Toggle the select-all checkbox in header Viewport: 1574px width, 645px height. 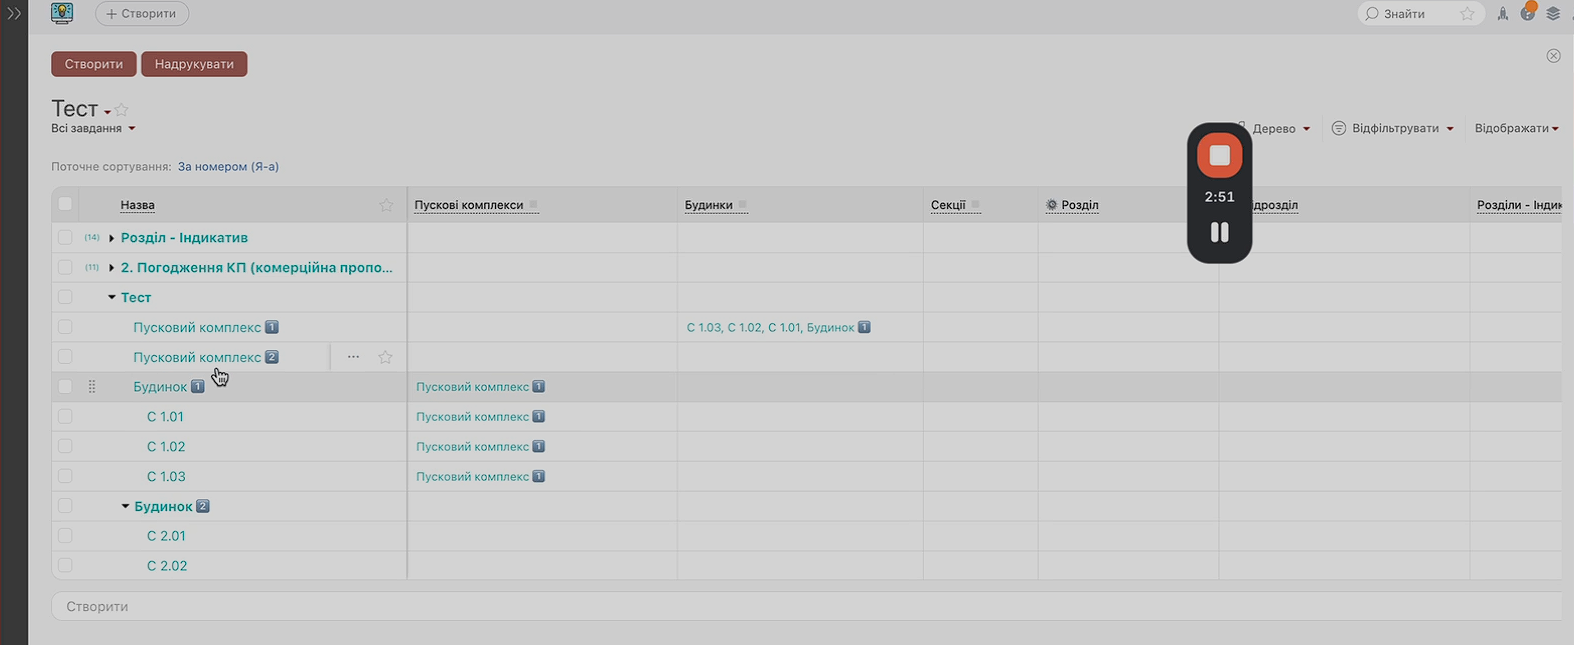pyautogui.click(x=65, y=204)
